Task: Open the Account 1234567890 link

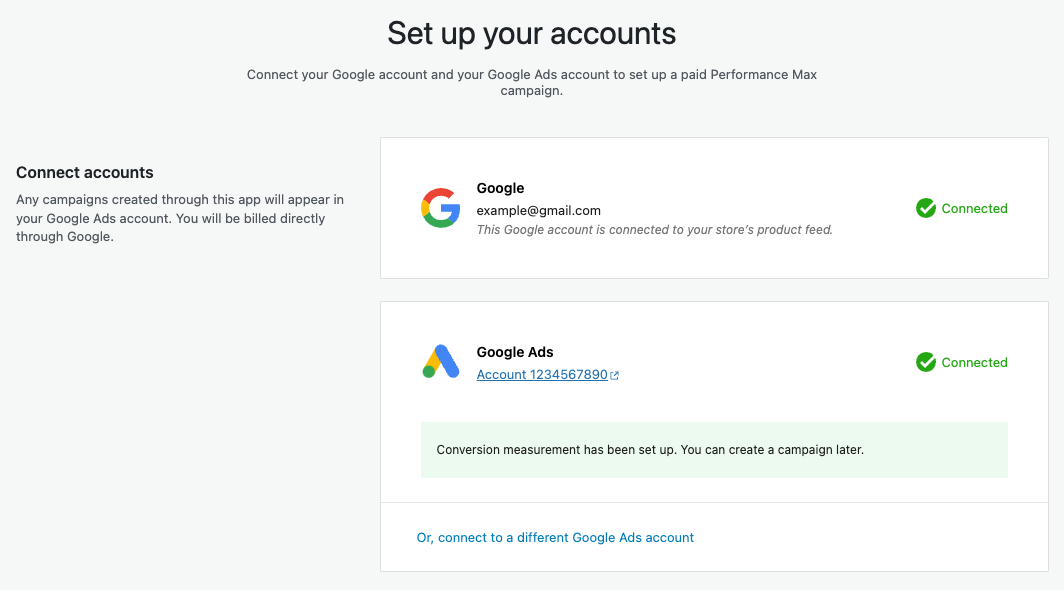Action: pos(542,375)
